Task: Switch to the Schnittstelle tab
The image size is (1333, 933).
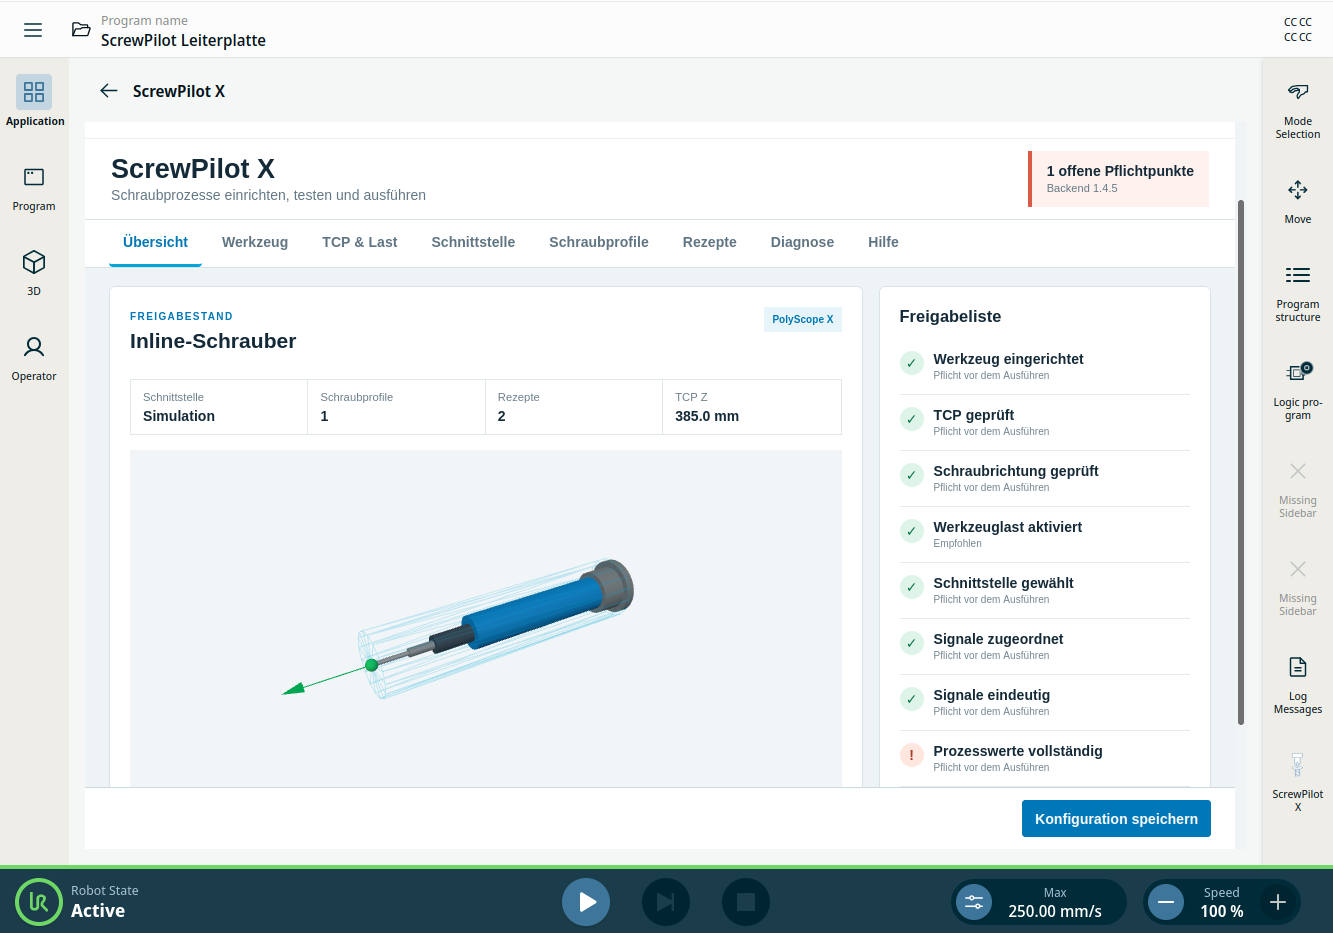Action: click(x=473, y=242)
